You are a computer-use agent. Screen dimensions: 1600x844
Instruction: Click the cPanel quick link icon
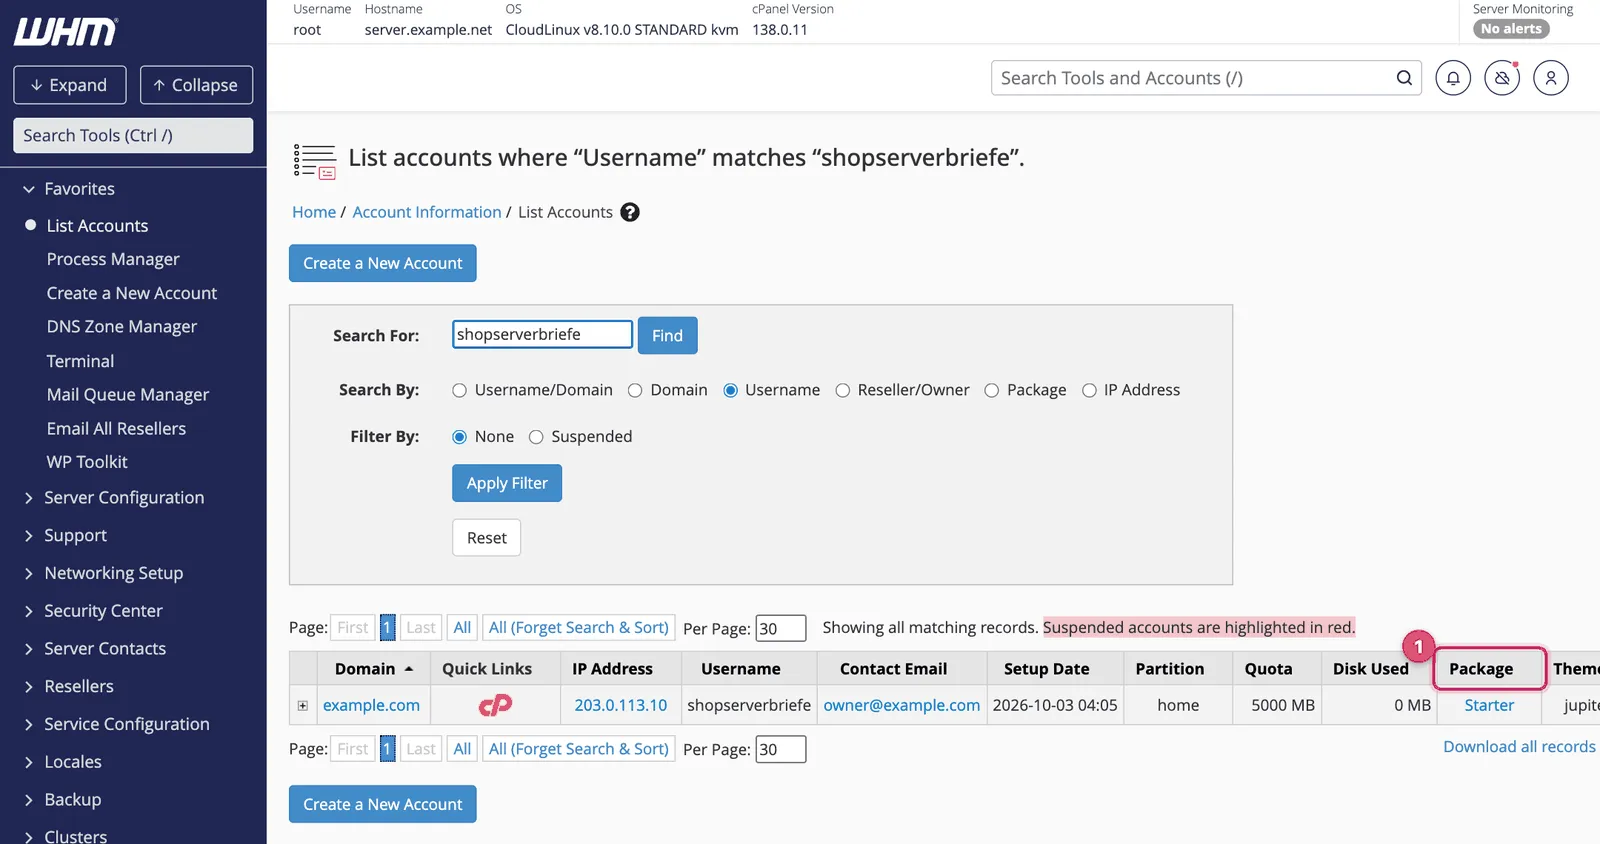495,705
